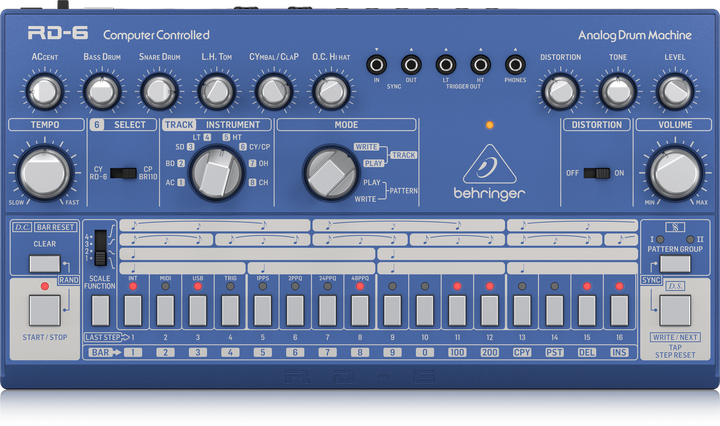Toggle step 6 2PPQ button
This screenshot has width=720, height=426.
295,311
